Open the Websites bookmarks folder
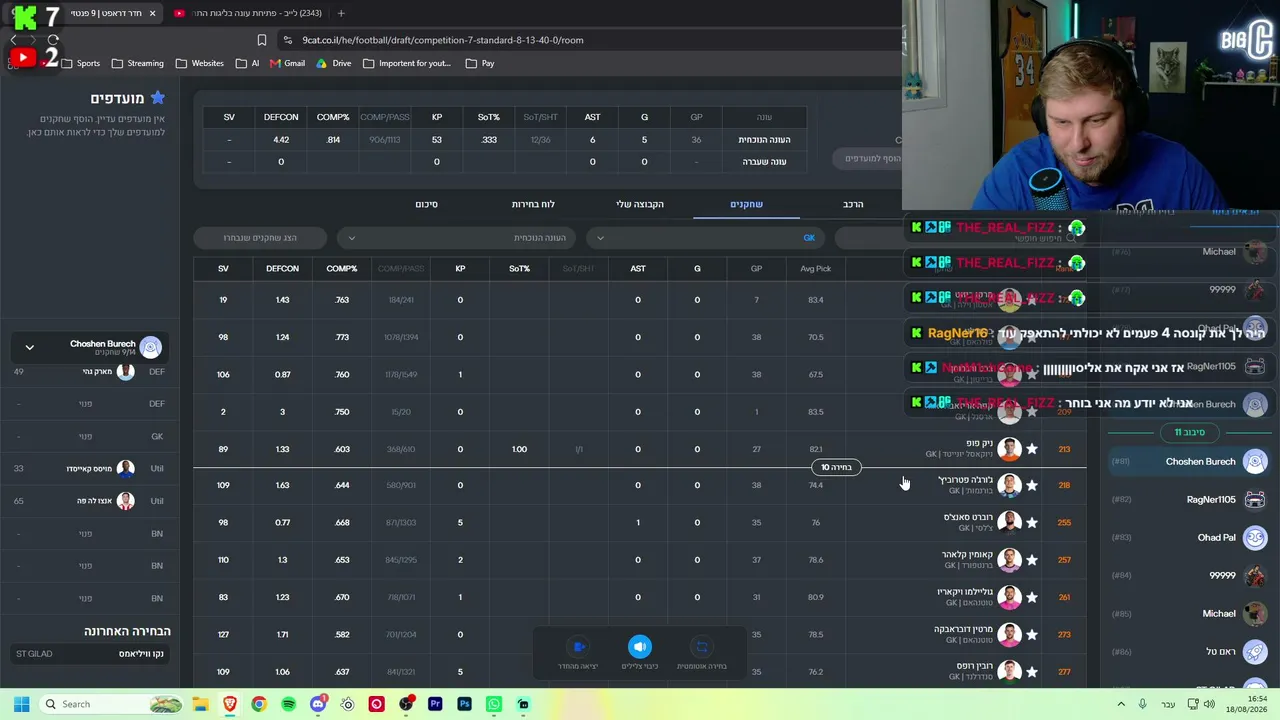1280x720 pixels. coord(200,63)
